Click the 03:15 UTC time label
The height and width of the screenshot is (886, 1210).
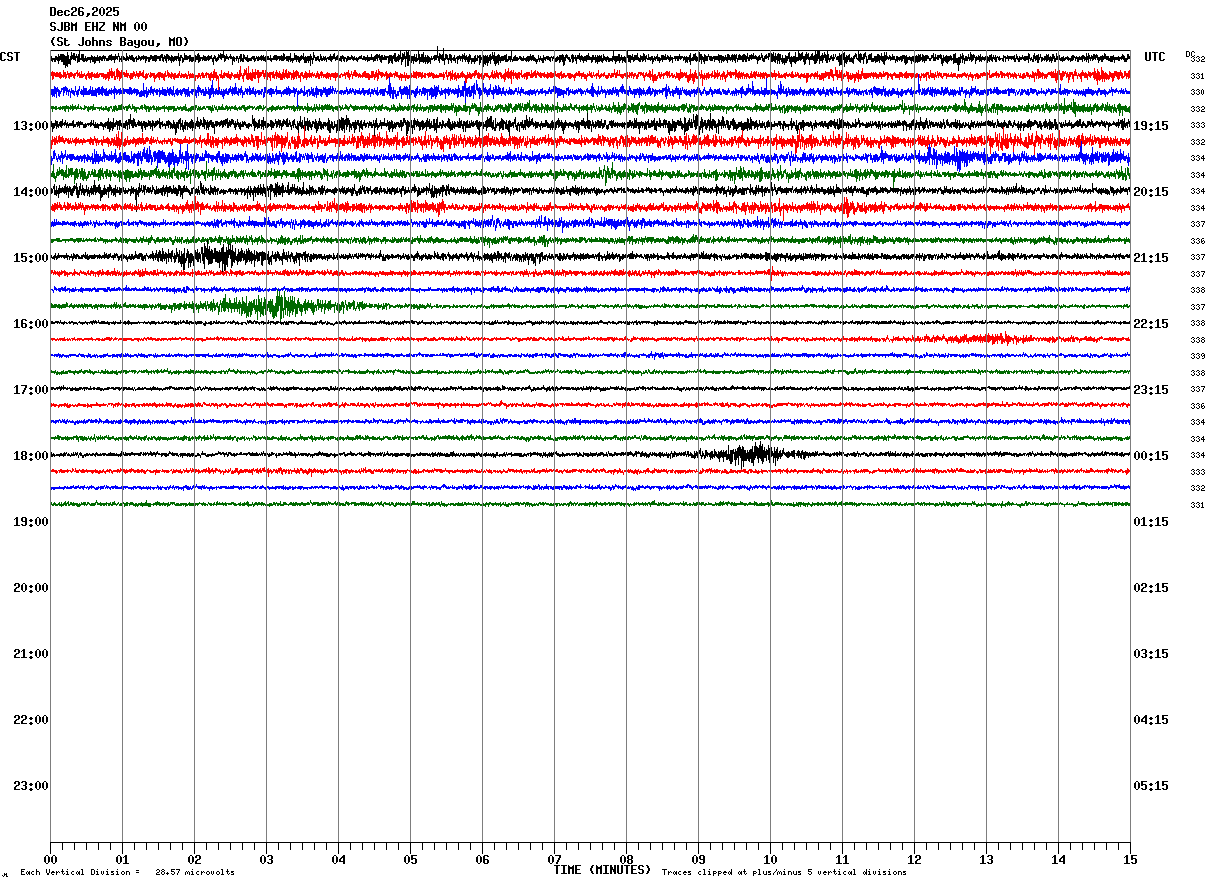click(x=1151, y=654)
